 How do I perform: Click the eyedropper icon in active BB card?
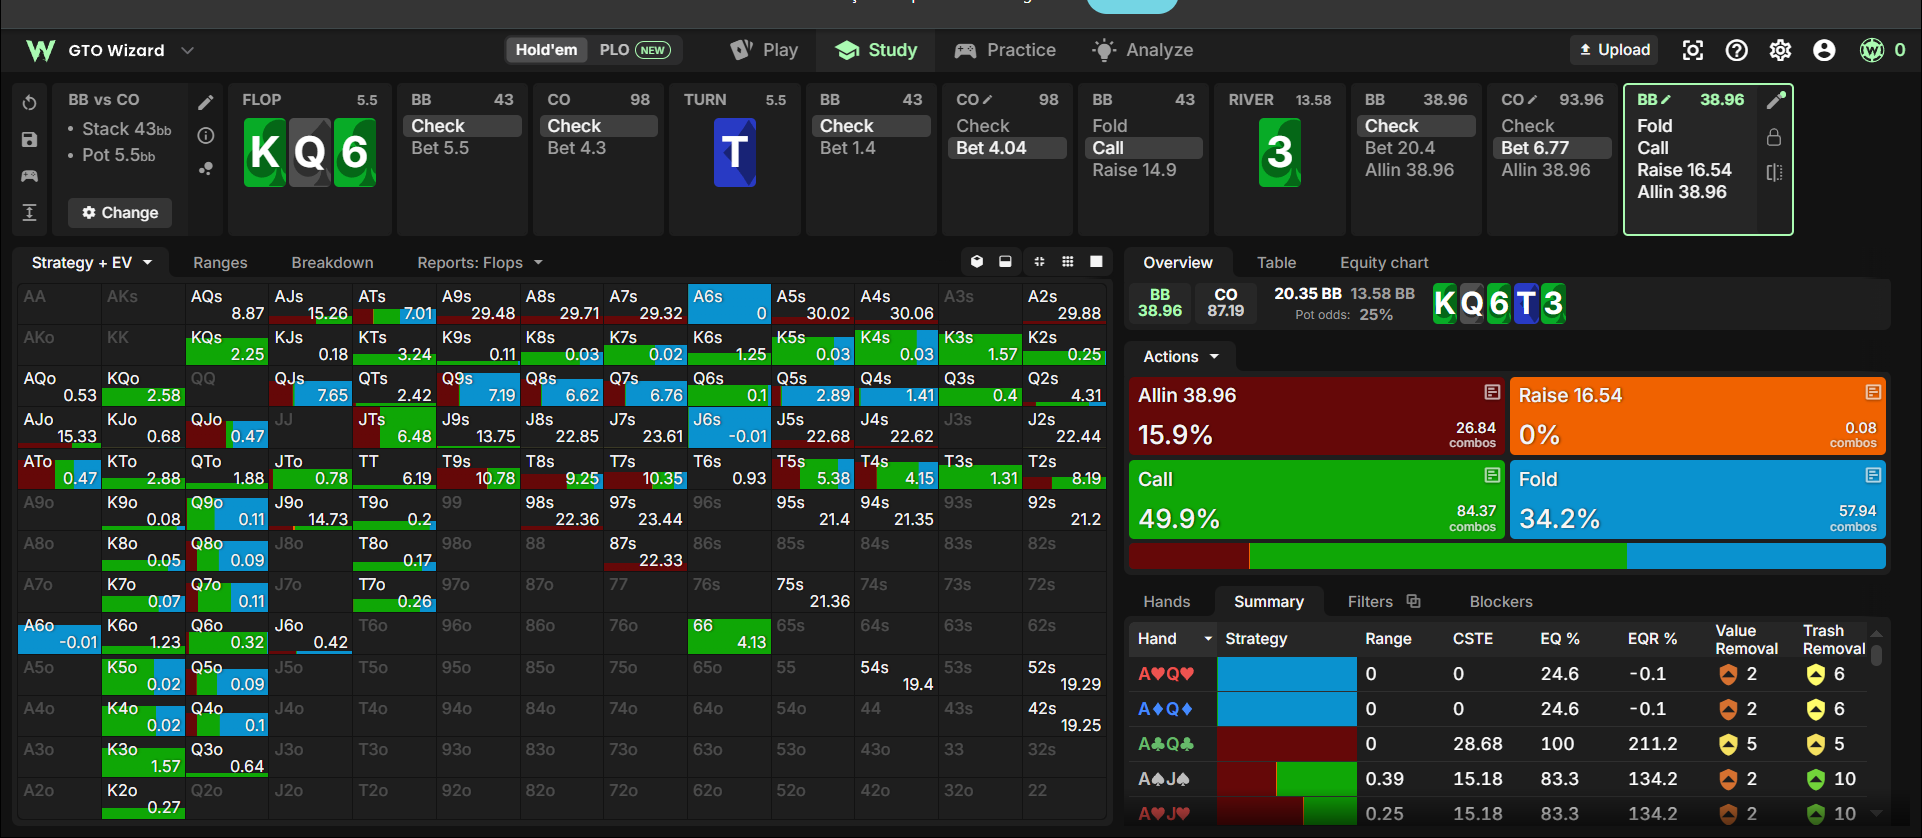[x=1775, y=100]
